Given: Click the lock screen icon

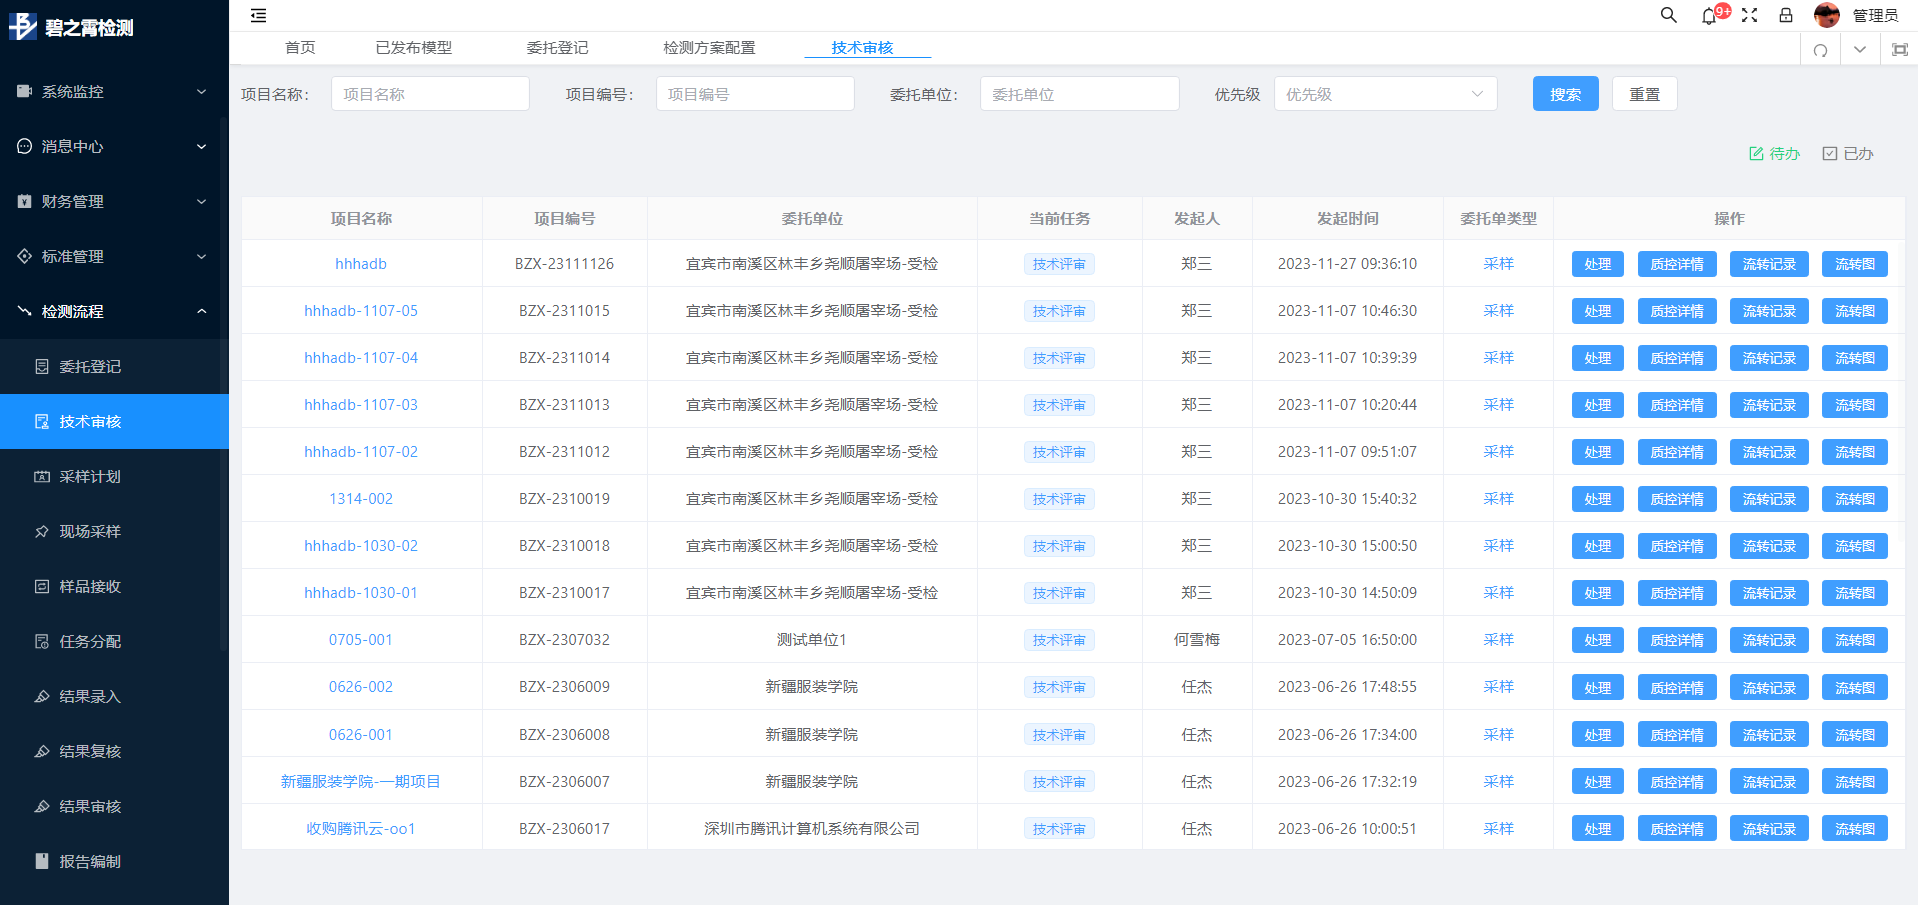Looking at the screenshot, I should click(x=1786, y=15).
